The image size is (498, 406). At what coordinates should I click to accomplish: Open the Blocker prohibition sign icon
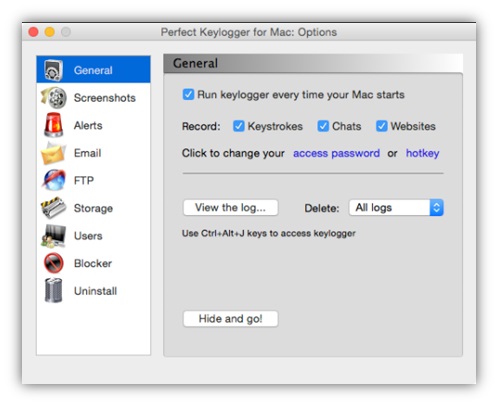53,263
